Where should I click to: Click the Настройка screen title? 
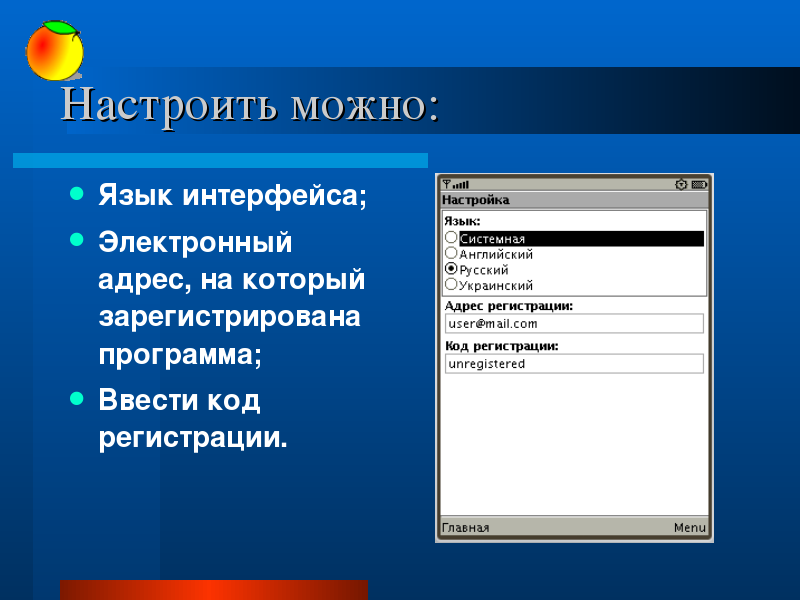pyautogui.click(x=476, y=200)
